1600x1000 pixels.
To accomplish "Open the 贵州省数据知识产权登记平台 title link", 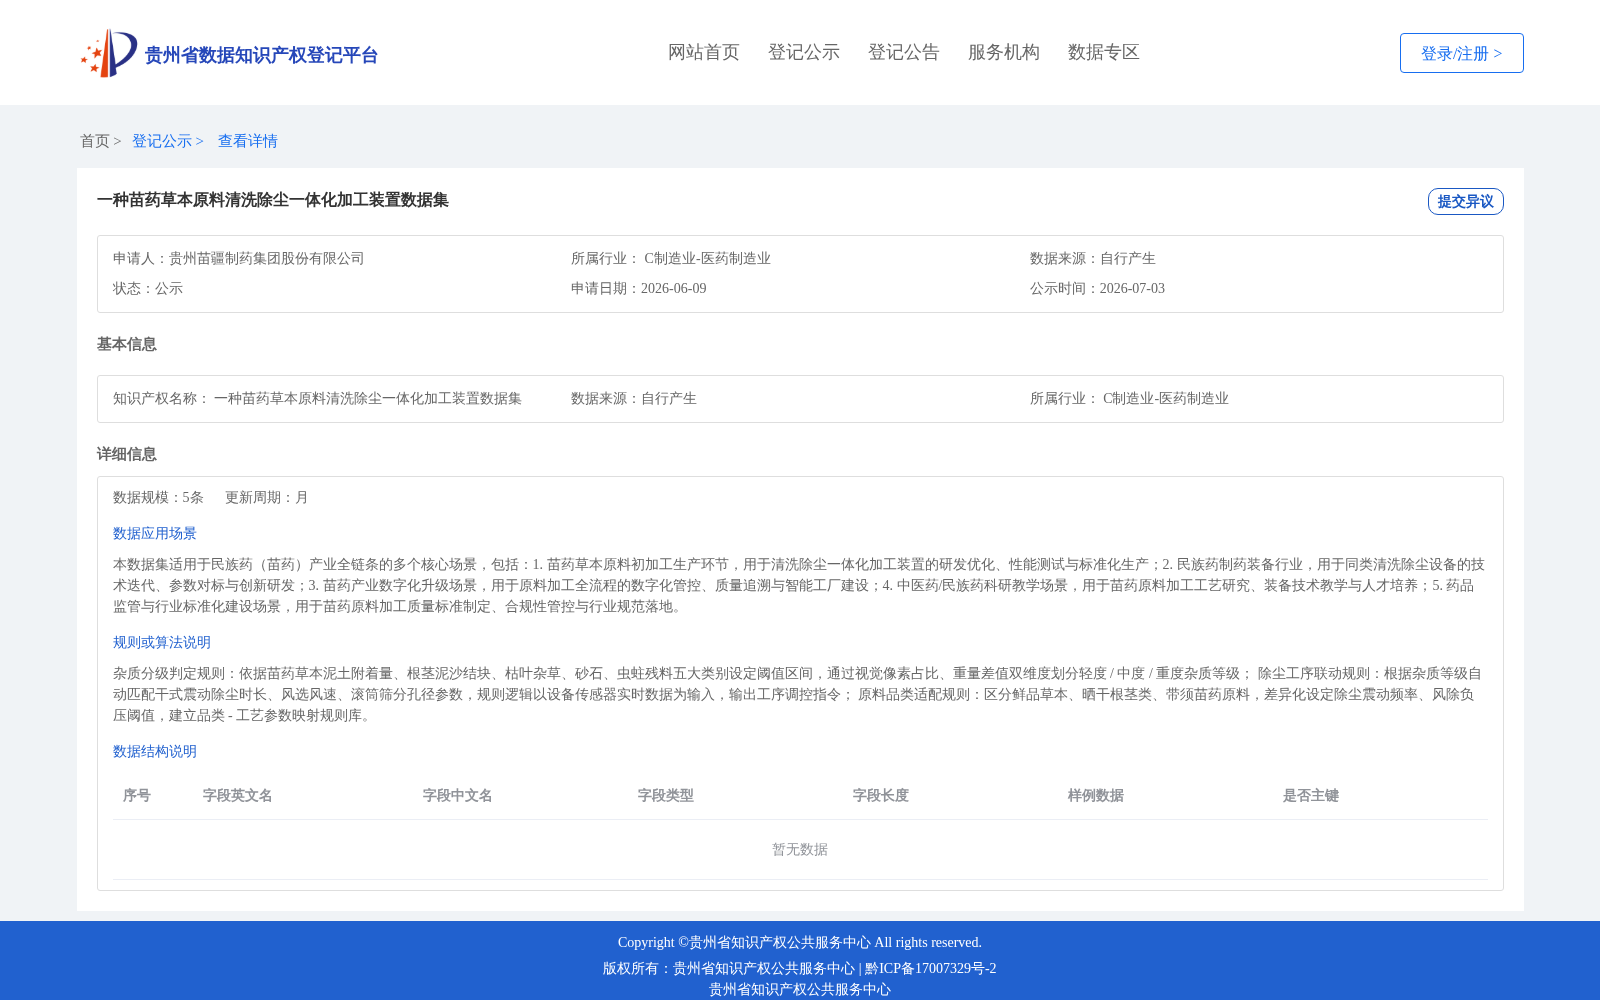I will click(x=261, y=55).
